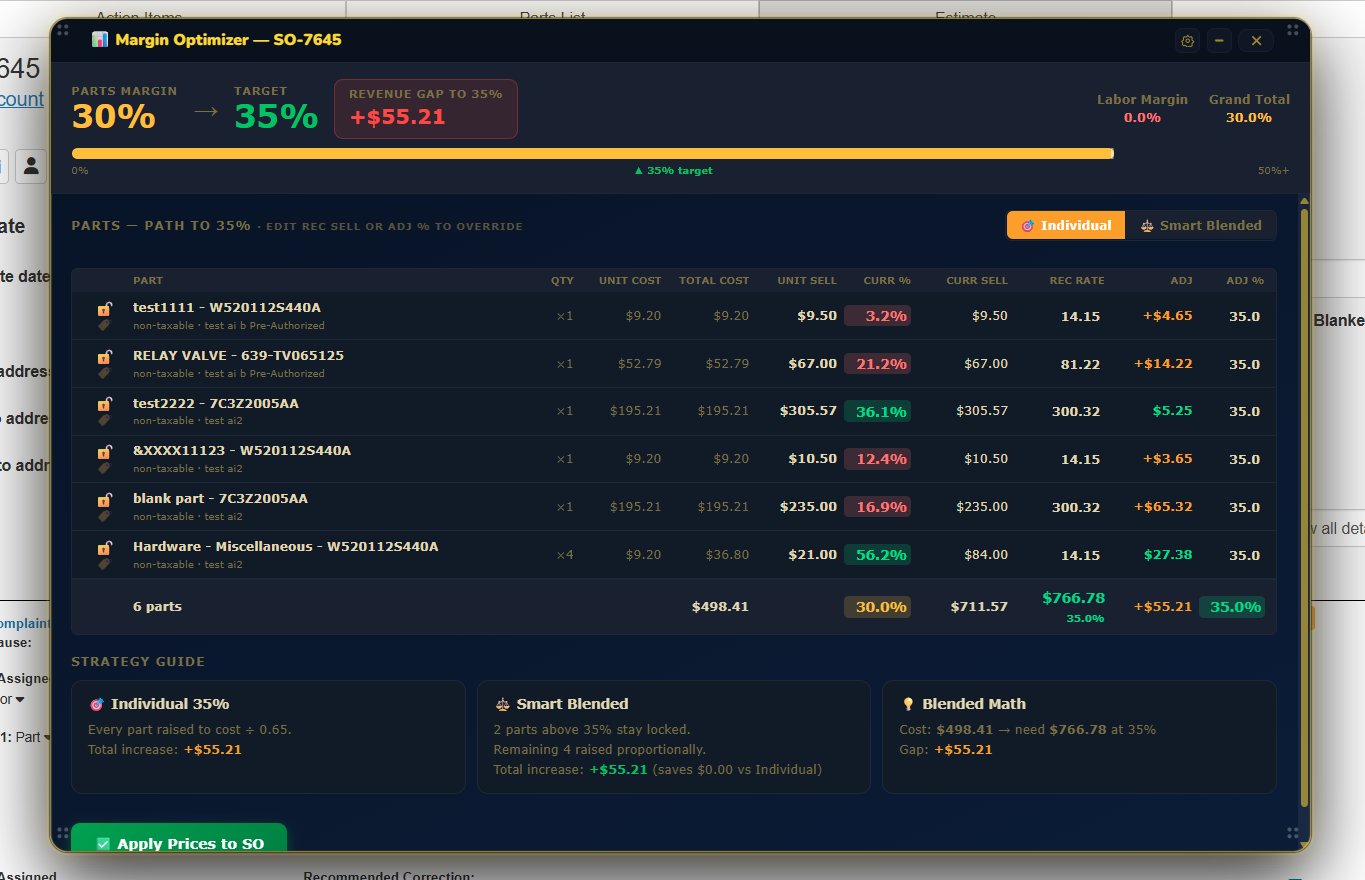1365x880 pixels.
Task: Toggle the lock on RELAY VALVE row
Action: click(104, 357)
